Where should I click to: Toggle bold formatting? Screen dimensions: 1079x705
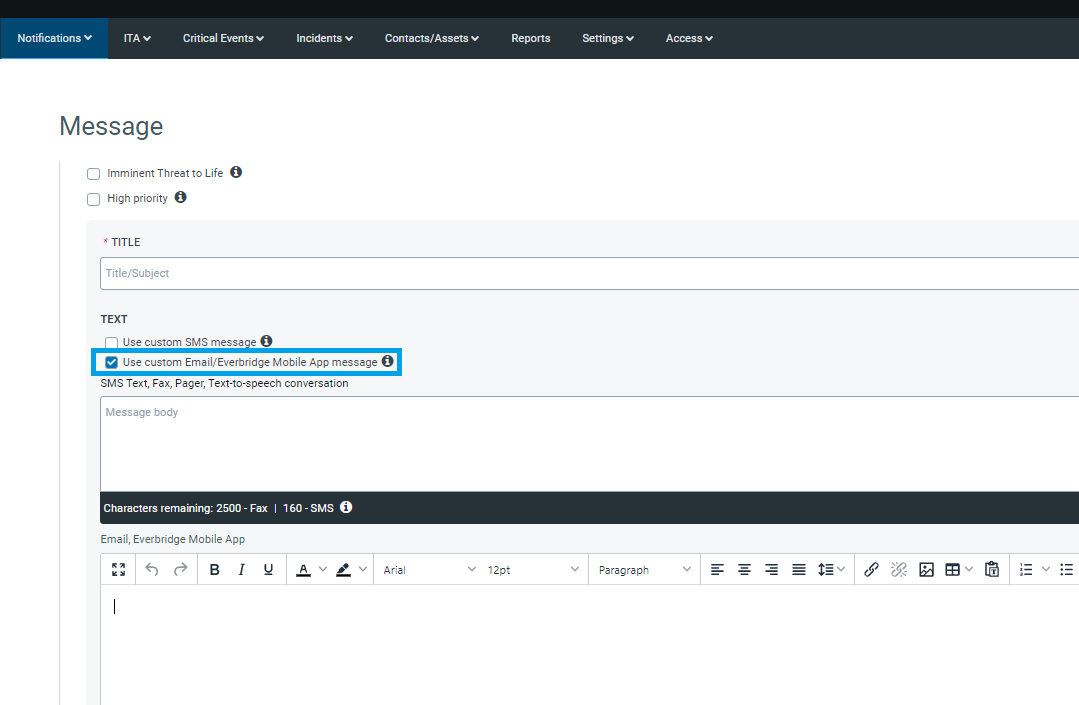click(x=214, y=570)
